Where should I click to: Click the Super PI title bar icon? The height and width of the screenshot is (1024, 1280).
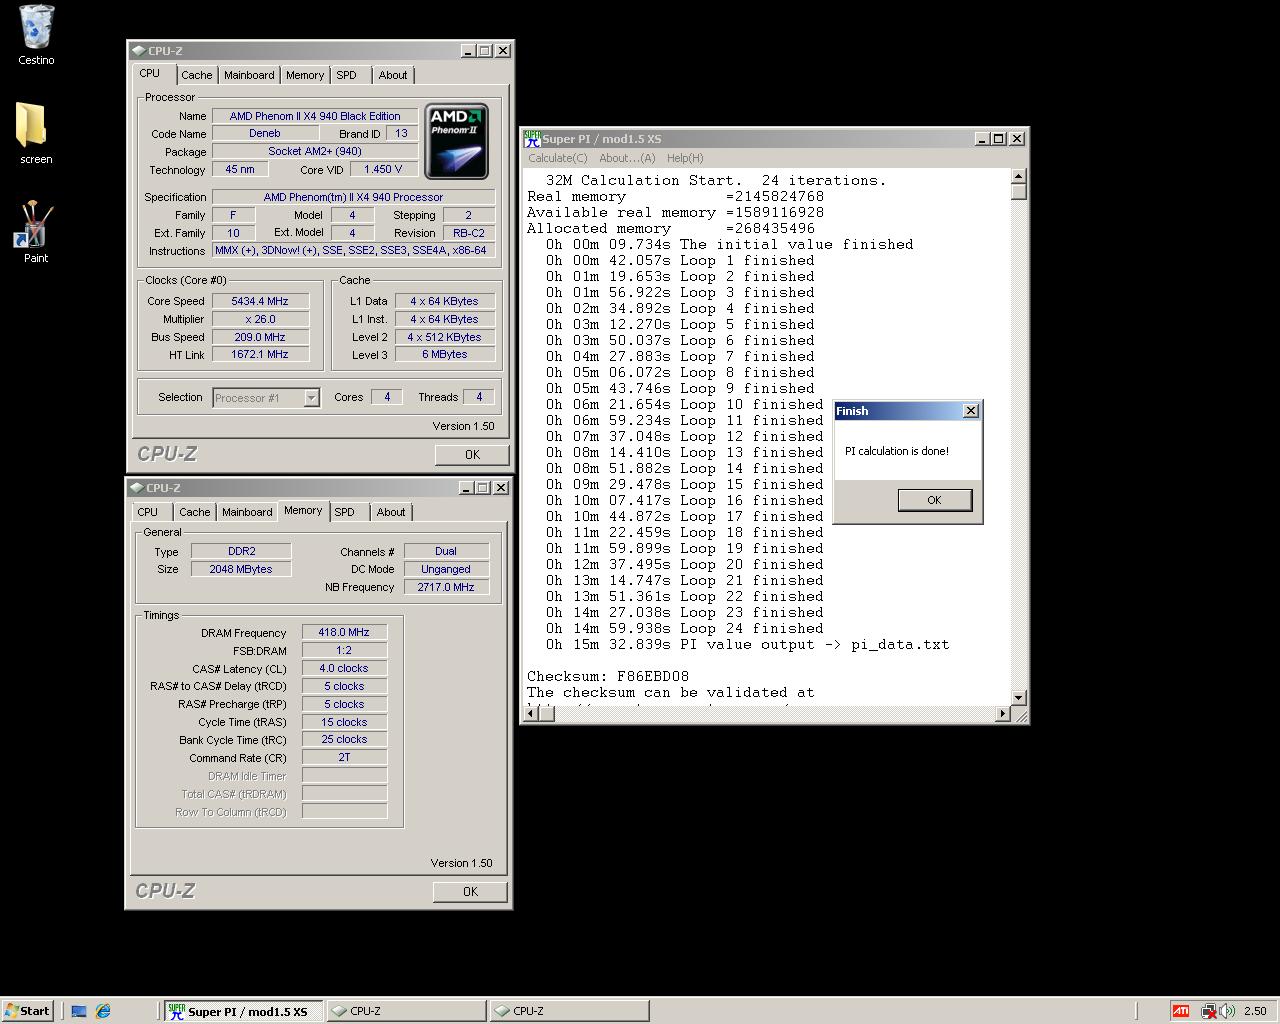[x=532, y=139]
